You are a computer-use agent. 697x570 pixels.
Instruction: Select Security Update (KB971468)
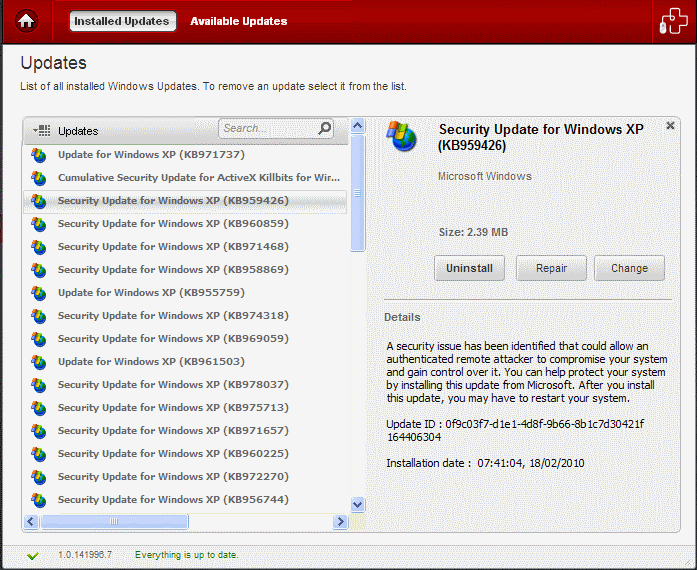[x=185, y=247]
